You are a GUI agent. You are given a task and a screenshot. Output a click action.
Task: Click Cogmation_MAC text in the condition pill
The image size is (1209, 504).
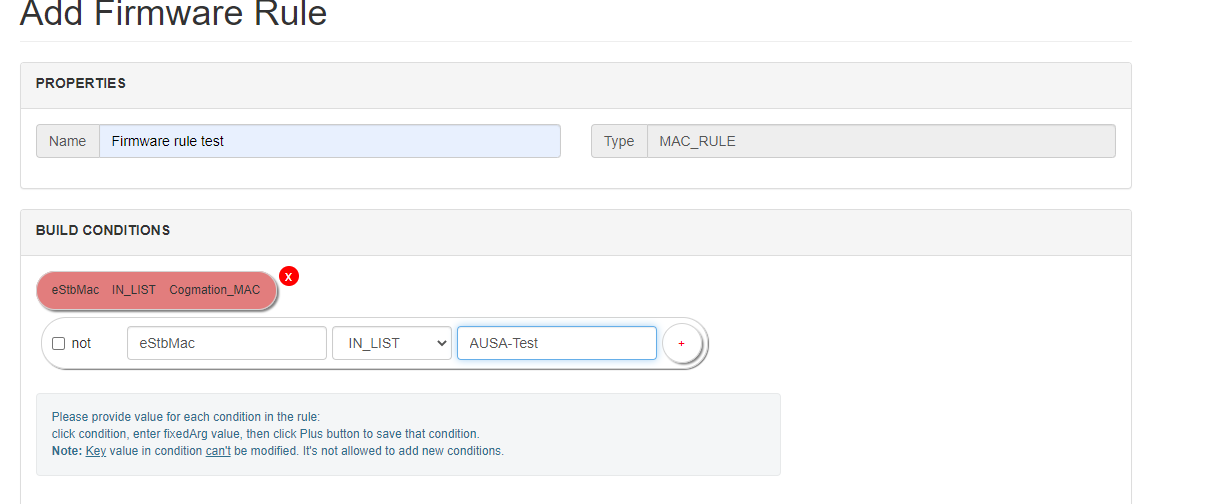pos(214,290)
